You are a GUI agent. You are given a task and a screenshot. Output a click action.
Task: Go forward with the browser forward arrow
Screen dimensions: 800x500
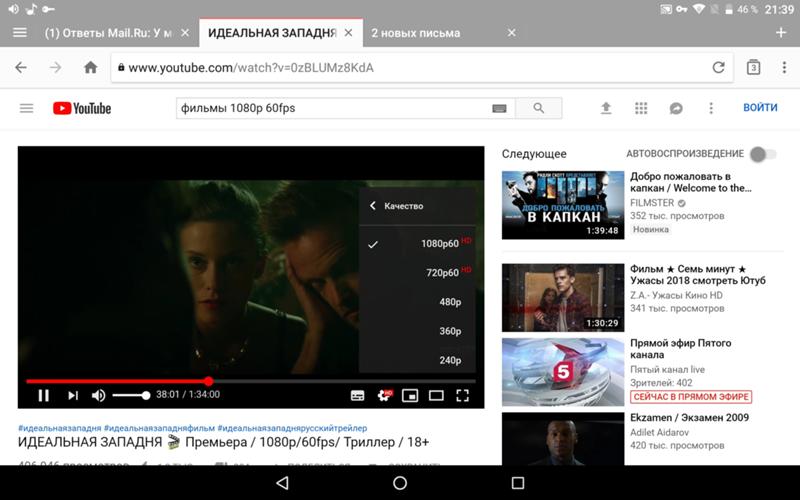pyautogui.click(x=55, y=67)
